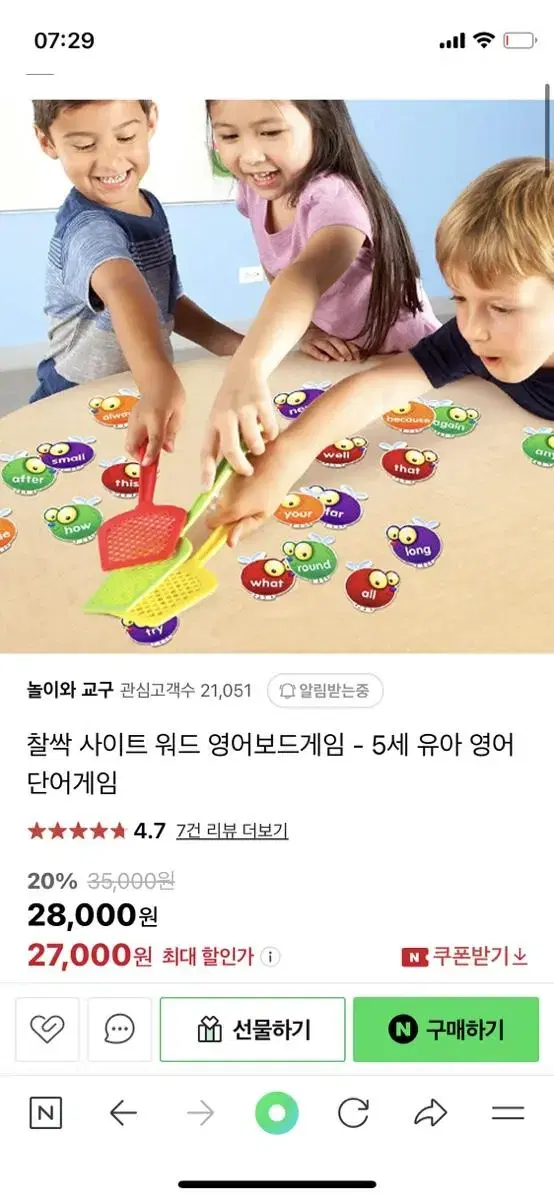Toggle the 알림받는중 notification button

coord(325,690)
